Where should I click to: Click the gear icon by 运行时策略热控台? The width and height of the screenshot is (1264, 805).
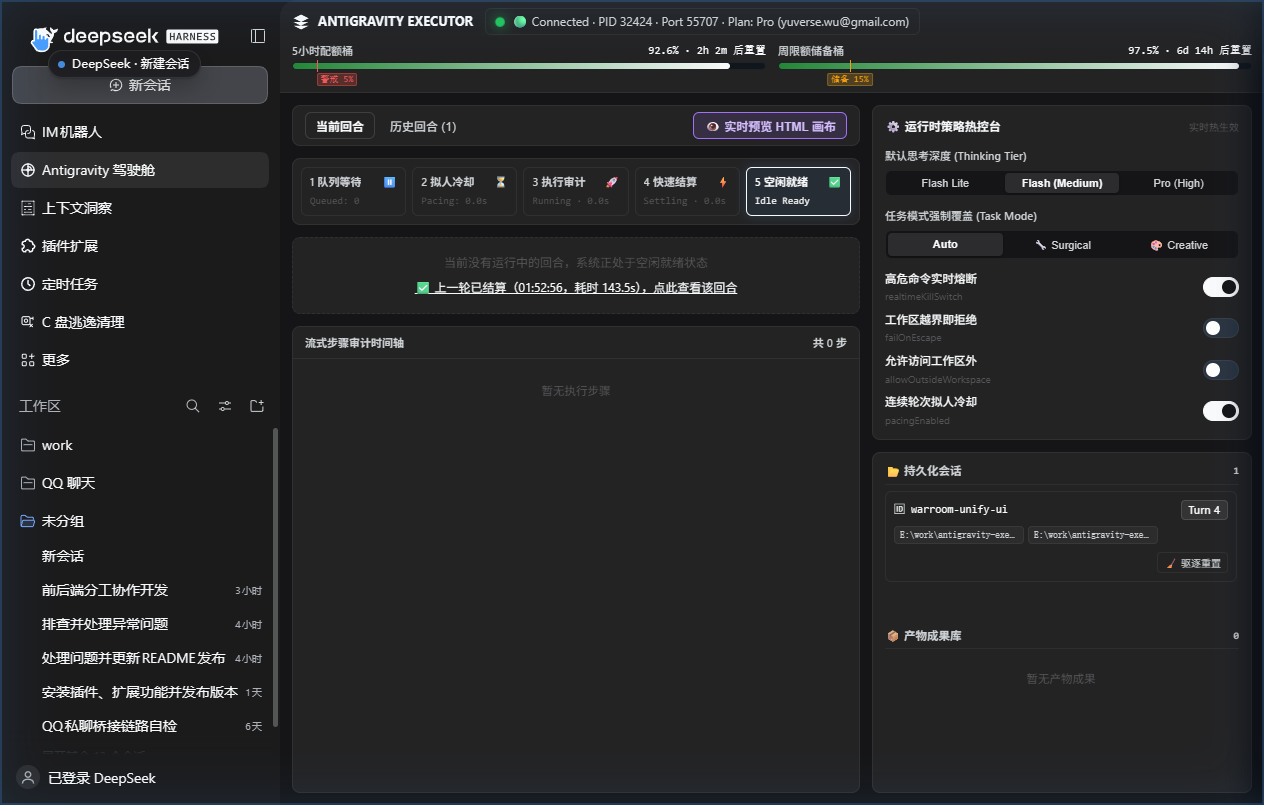pyautogui.click(x=893, y=127)
